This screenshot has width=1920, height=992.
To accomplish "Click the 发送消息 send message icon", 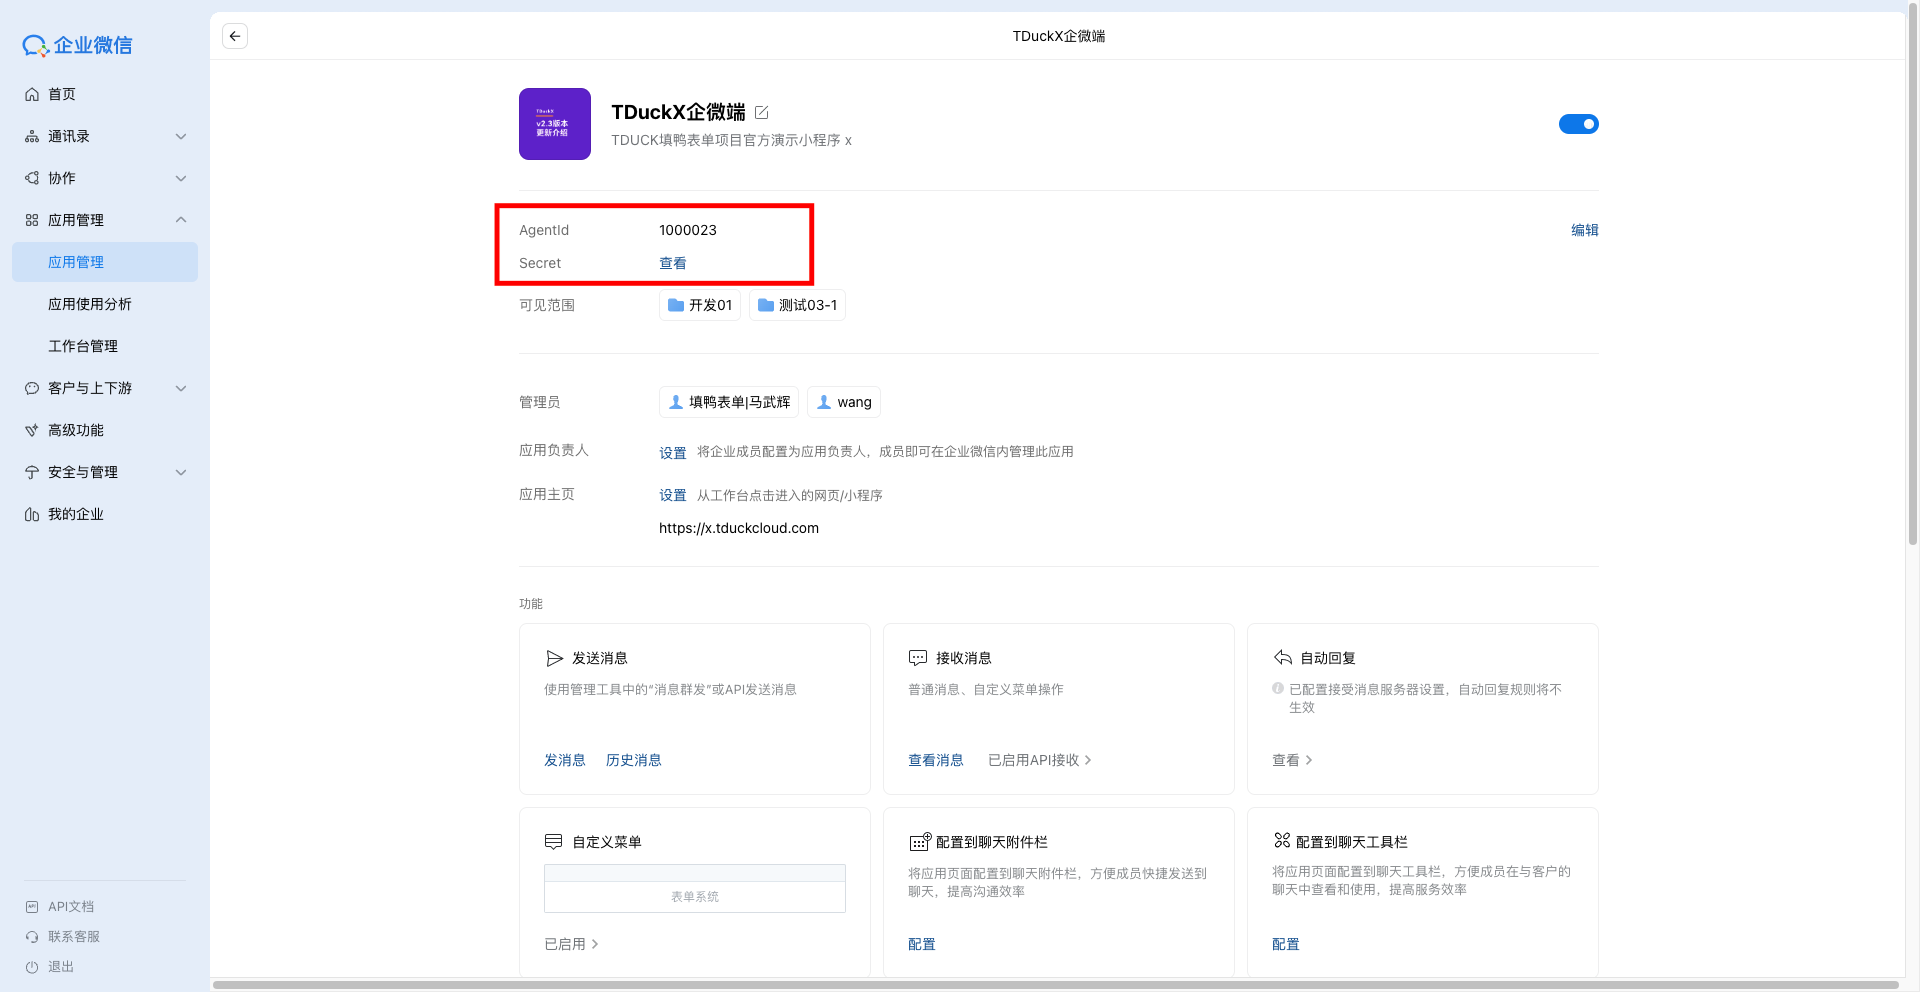I will click(555, 658).
